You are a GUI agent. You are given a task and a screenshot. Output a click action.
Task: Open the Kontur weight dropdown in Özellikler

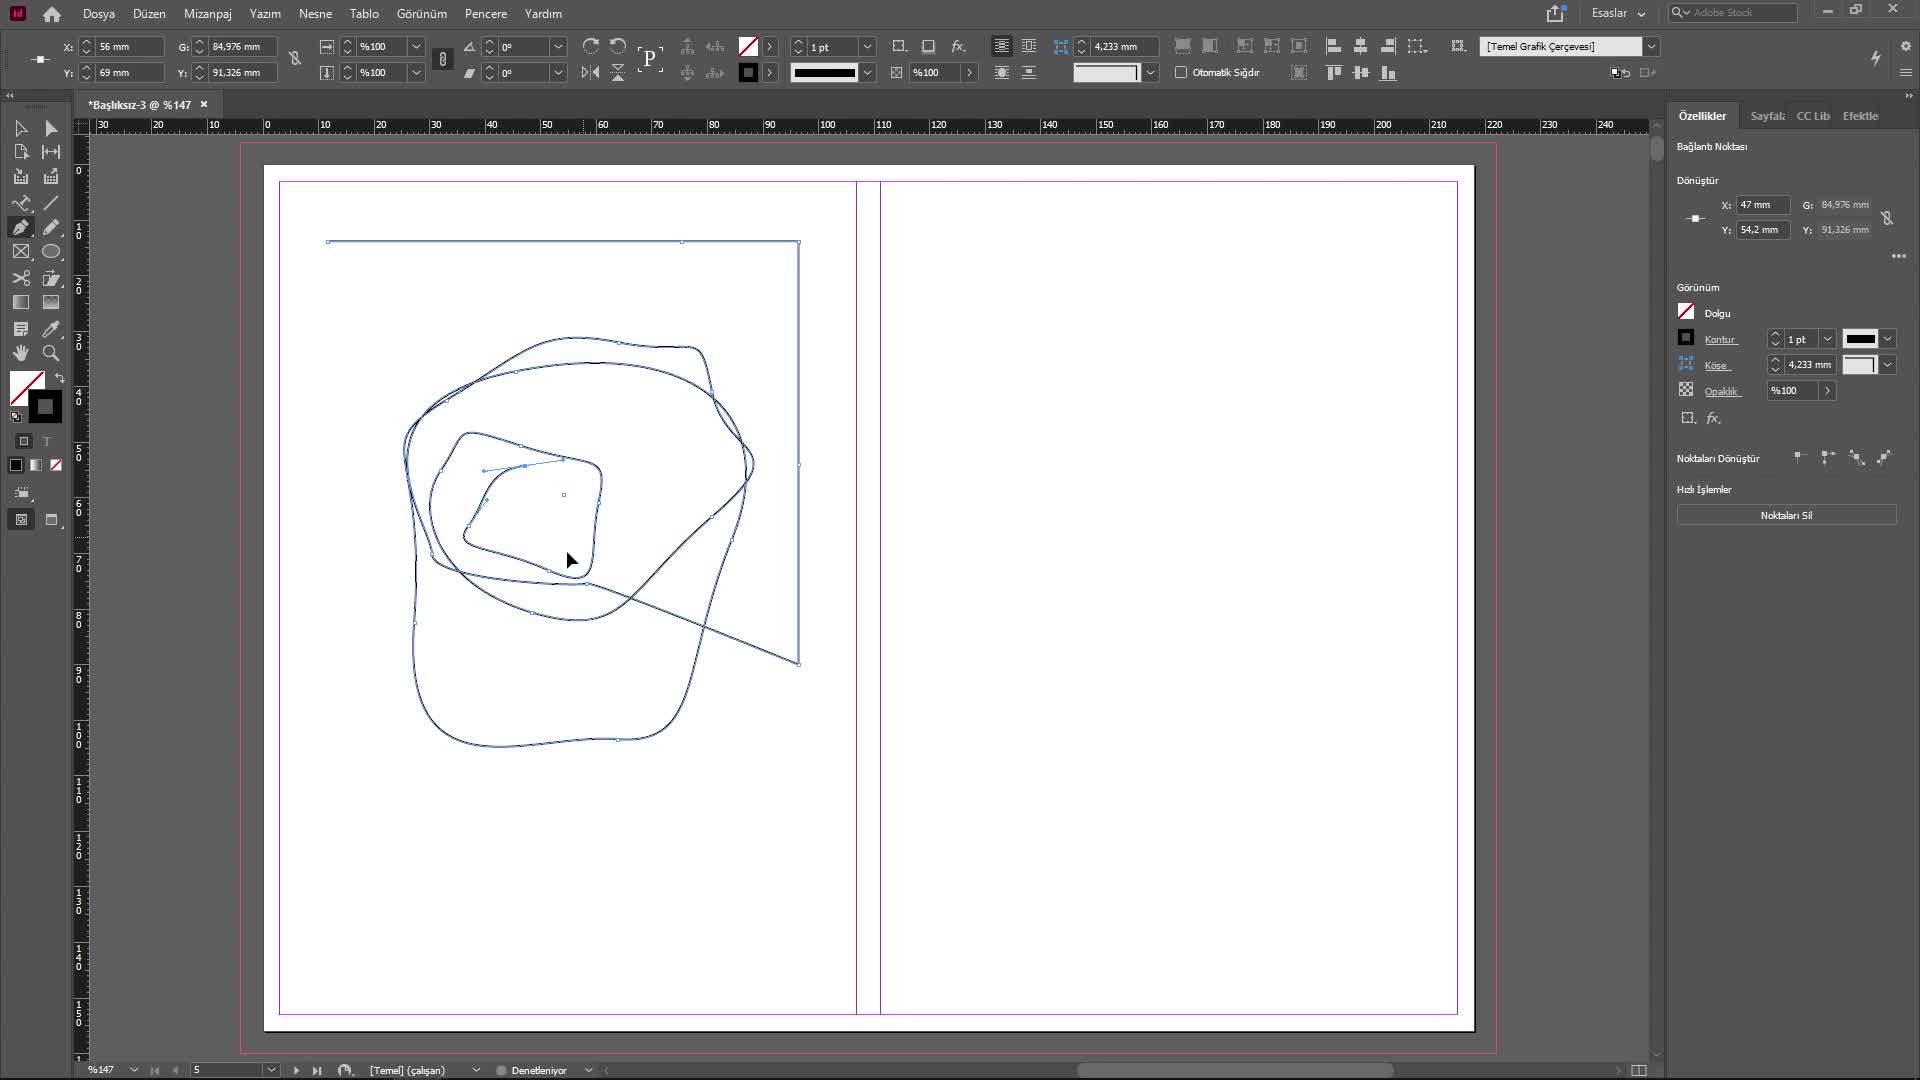click(1827, 339)
